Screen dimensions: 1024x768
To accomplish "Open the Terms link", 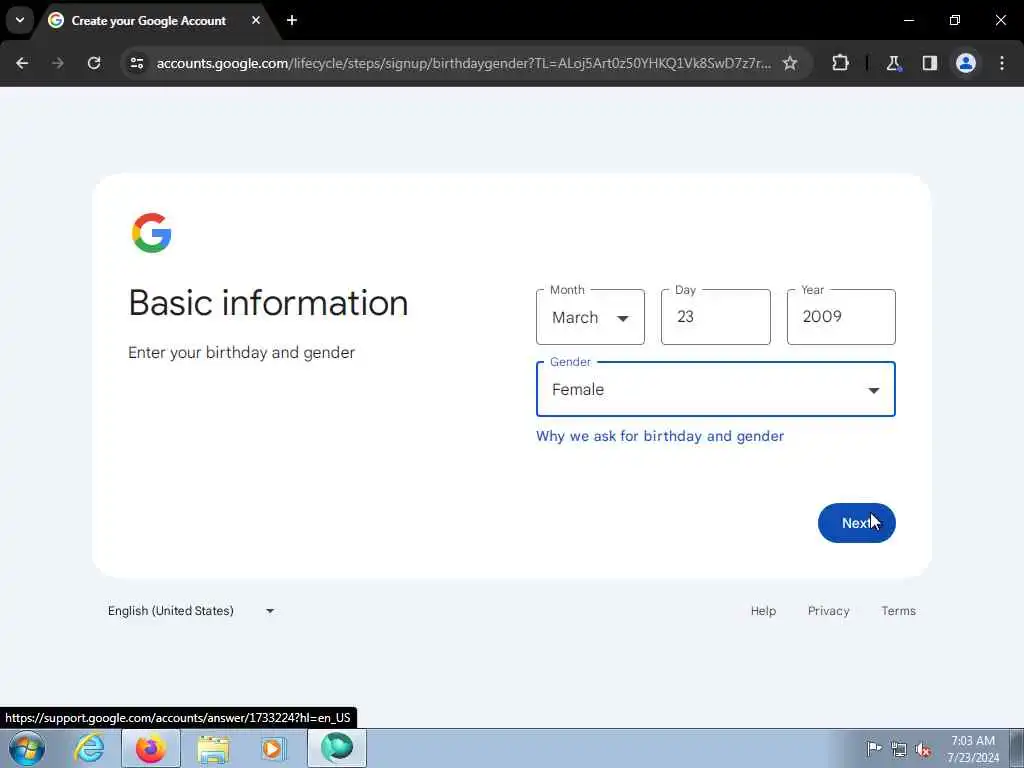I will point(898,611).
